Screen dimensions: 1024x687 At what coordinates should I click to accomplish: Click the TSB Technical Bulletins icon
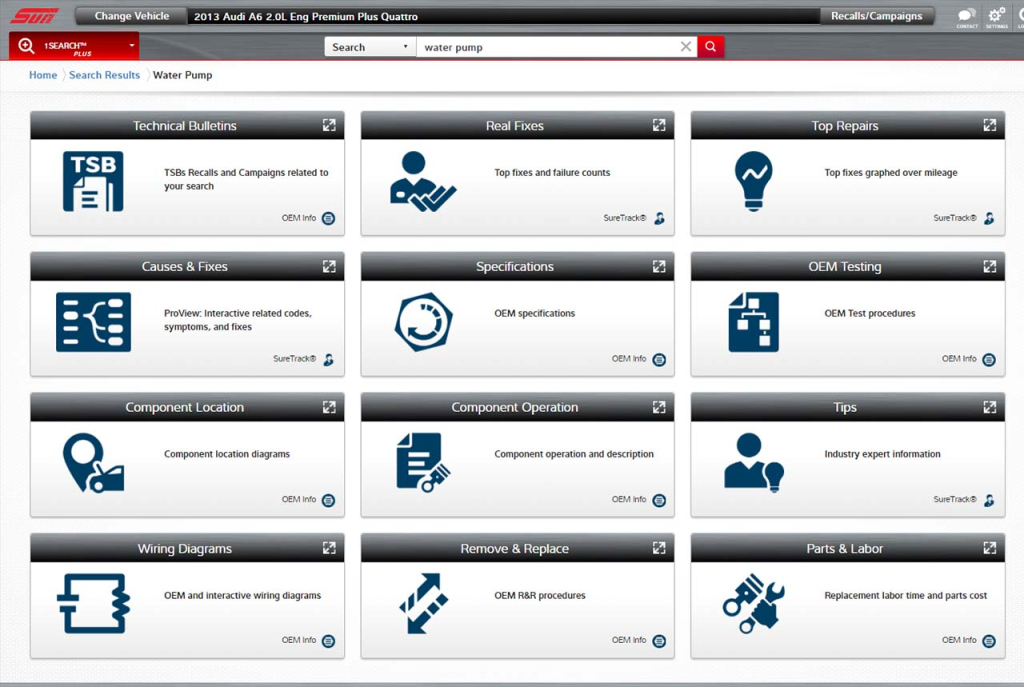[93, 181]
